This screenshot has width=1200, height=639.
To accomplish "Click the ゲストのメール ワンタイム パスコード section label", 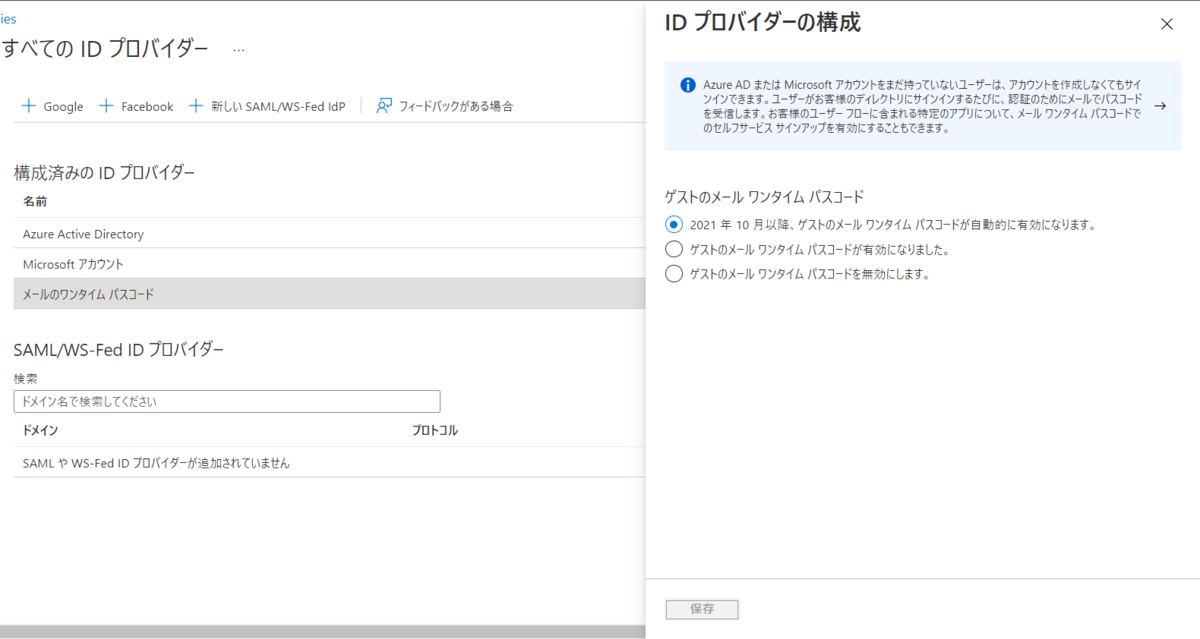I will click(x=764, y=197).
